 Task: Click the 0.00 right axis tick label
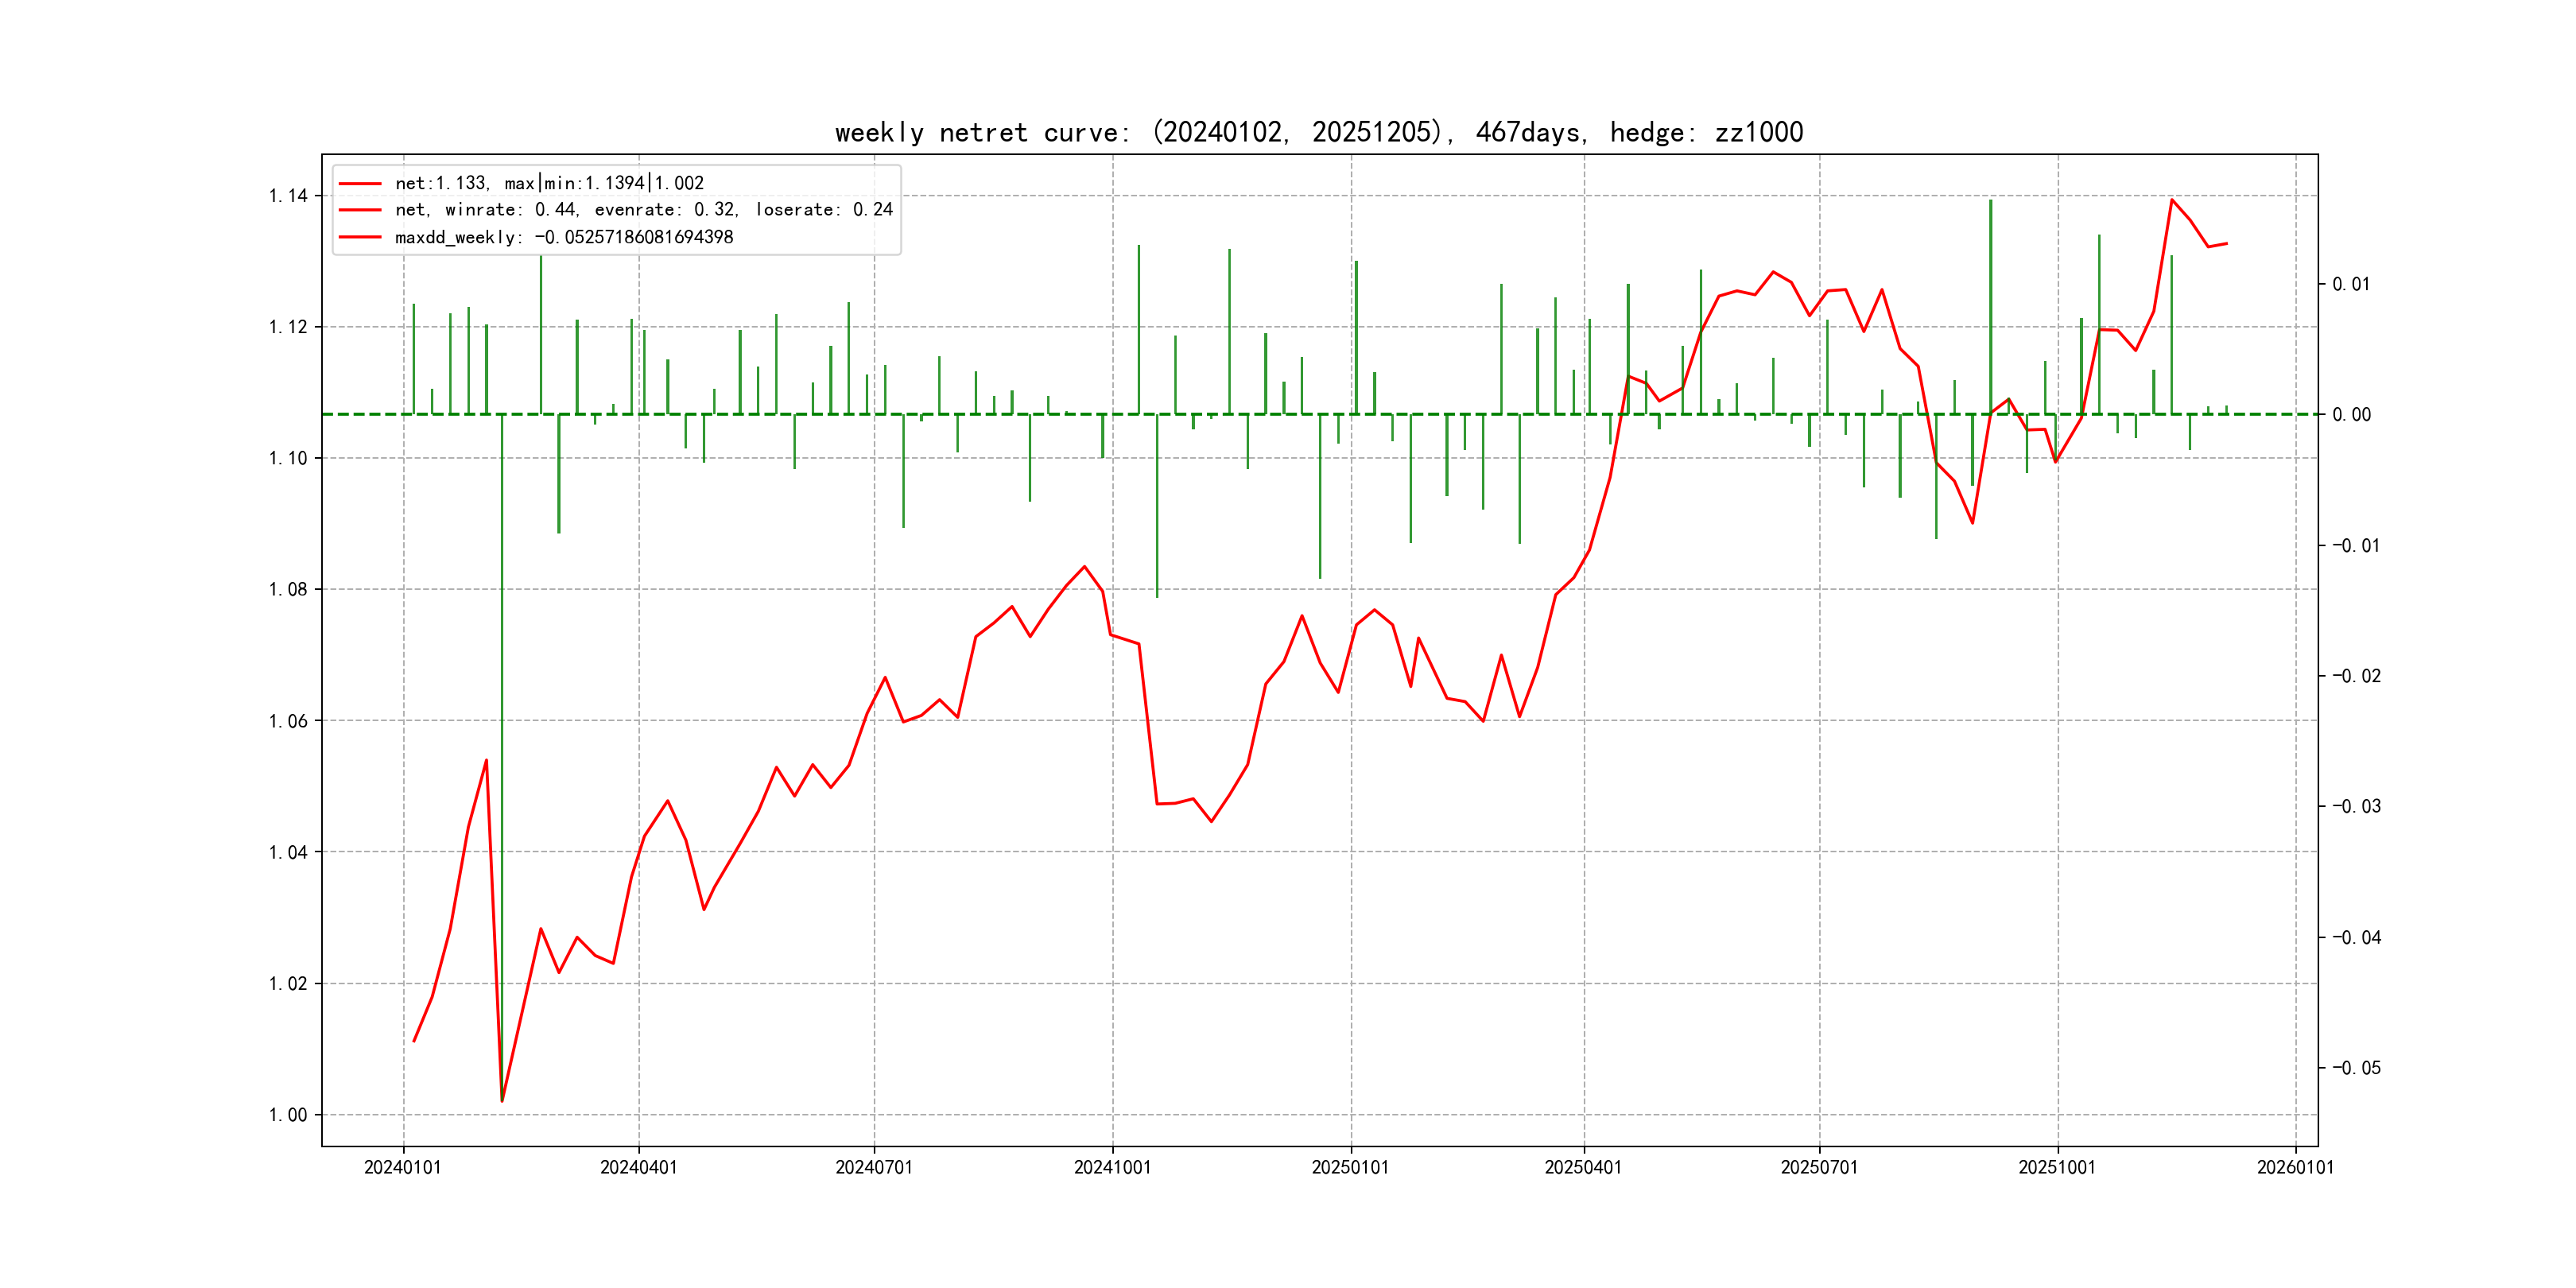point(2351,415)
